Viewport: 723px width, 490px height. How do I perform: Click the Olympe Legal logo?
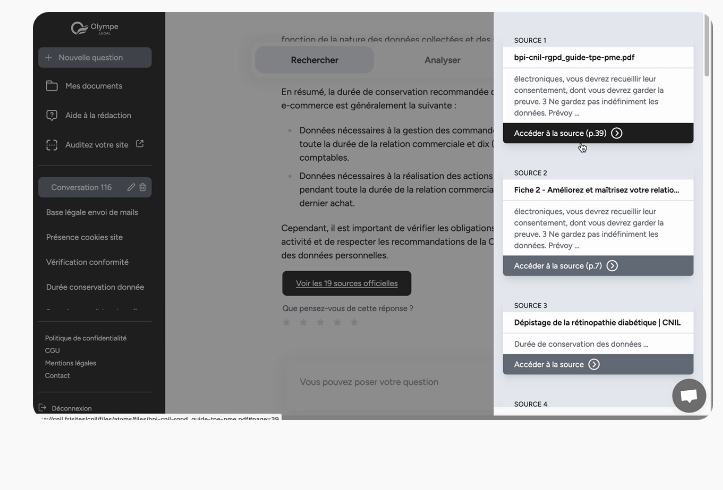point(94,28)
